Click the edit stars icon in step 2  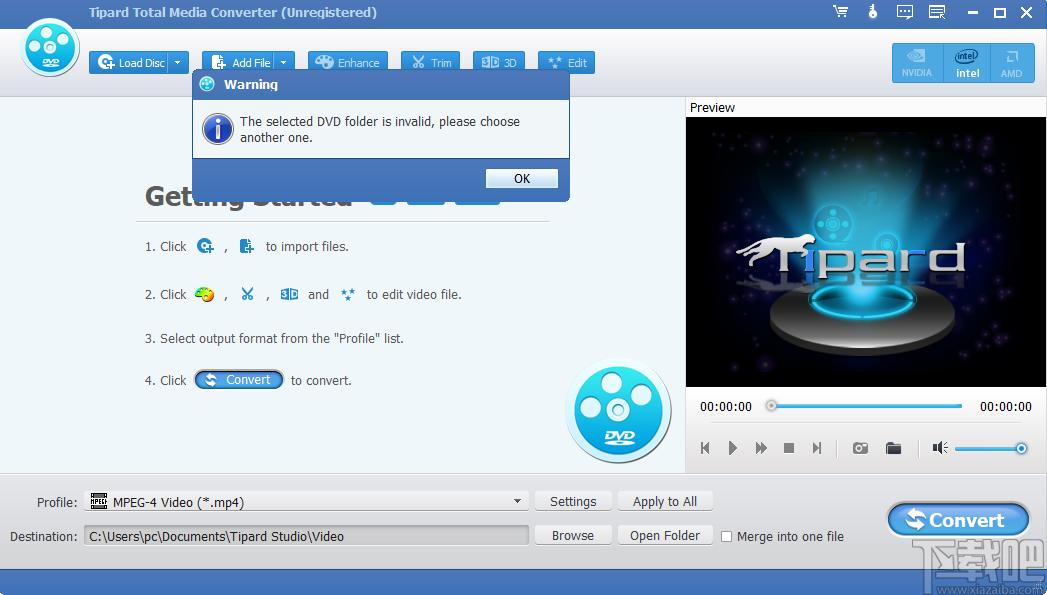(x=348, y=294)
